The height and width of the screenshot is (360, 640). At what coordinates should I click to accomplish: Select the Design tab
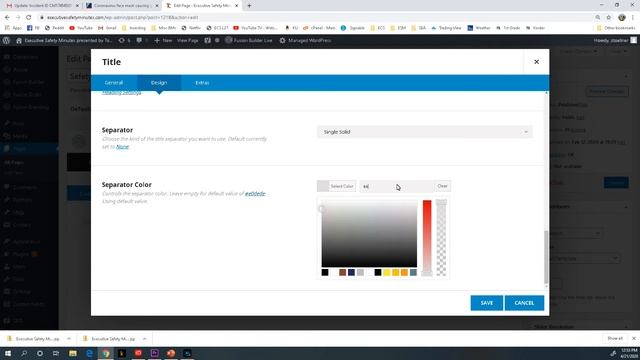(x=159, y=82)
